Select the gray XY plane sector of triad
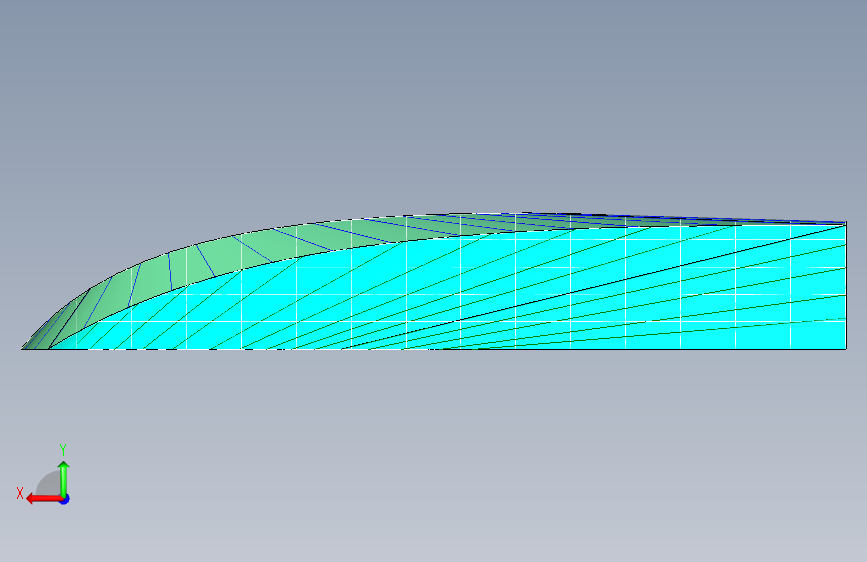The image size is (867, 562). pyautogui.click(x=50, y=485)
